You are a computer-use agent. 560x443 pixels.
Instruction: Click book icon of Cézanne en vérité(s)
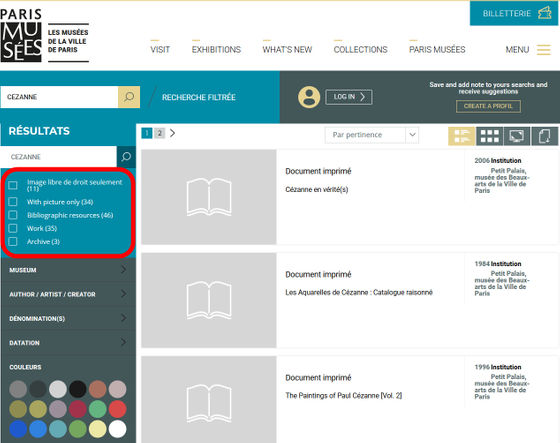209,197
